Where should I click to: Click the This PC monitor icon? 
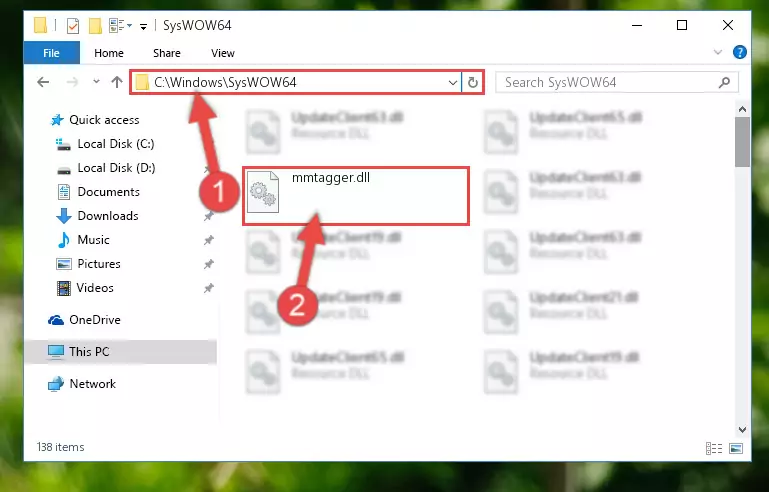tap(55, 352)
